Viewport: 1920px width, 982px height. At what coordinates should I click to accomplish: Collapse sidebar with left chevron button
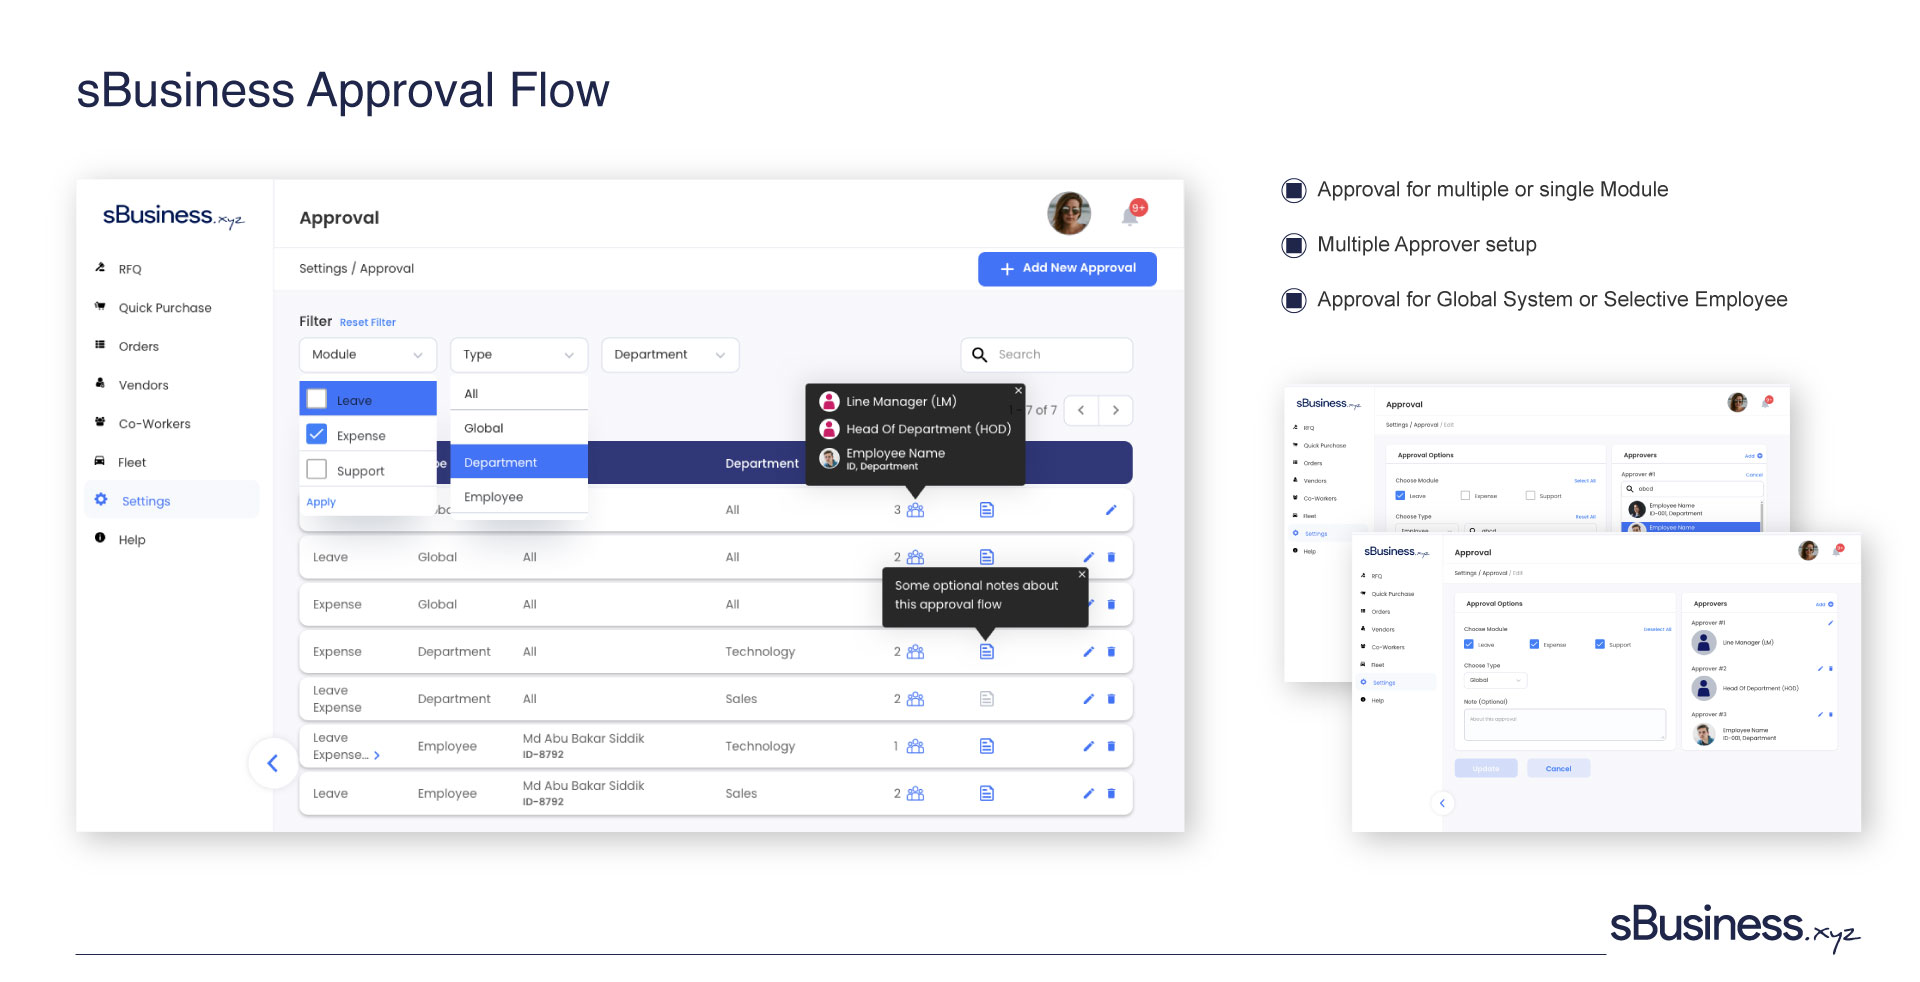[x=272, y=763]
